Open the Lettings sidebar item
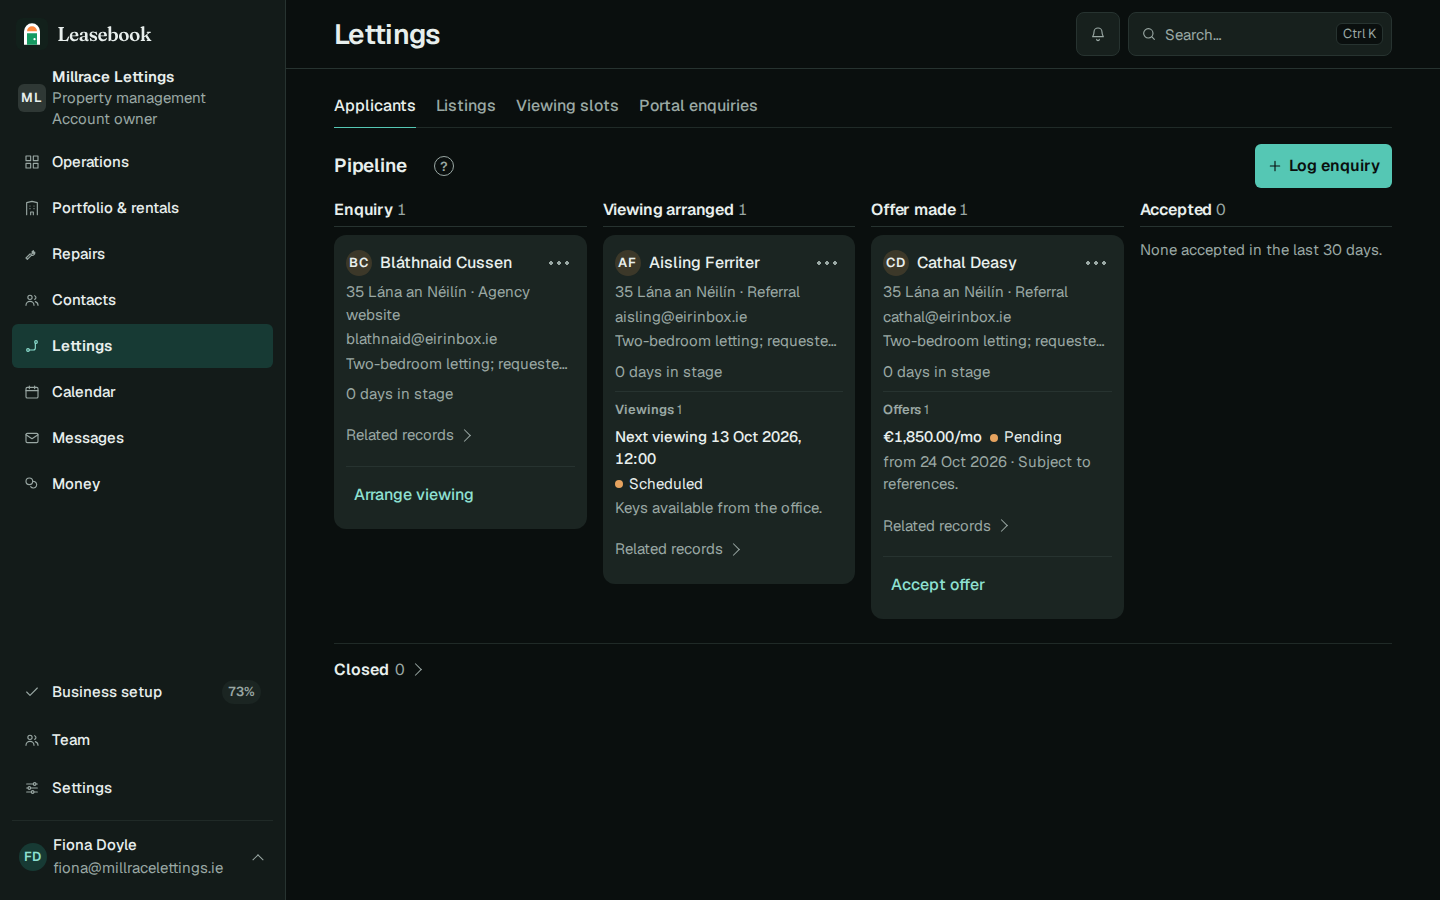This screenshot has height=900, width=1440. pyautogui.click(x=142, y=346)
